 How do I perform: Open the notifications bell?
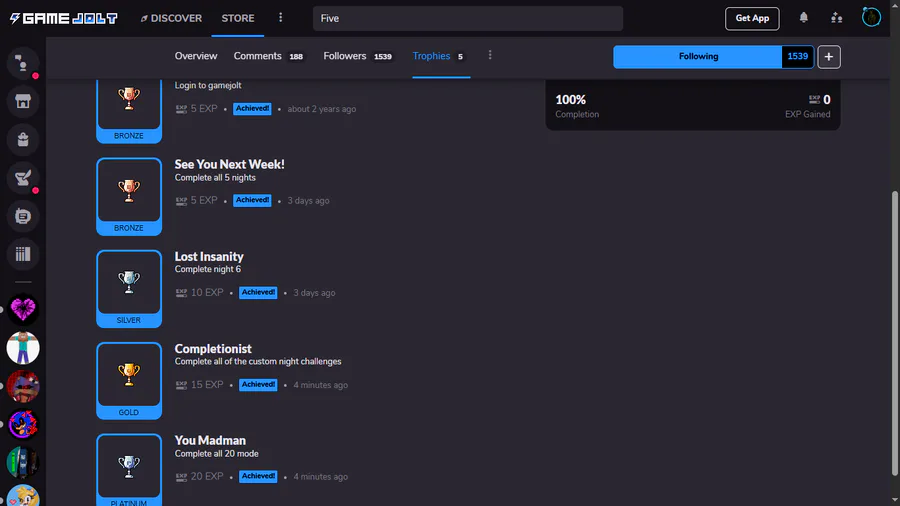(x=804, y=18)
